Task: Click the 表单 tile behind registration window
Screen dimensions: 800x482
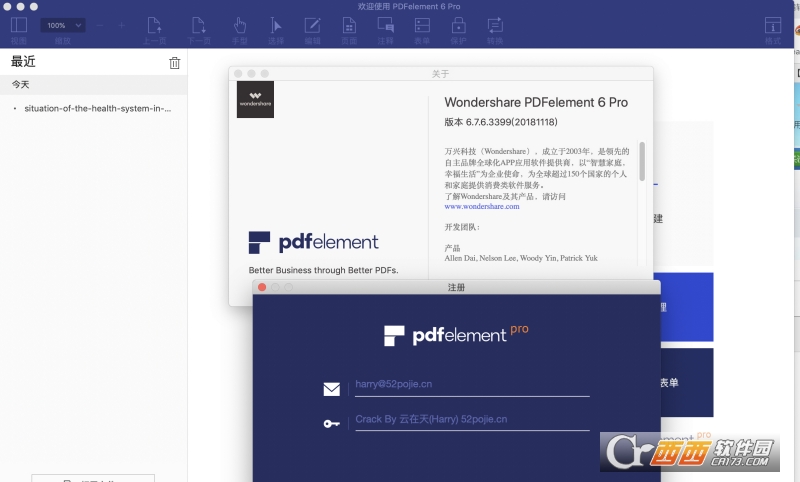Action: coord(687,383)
